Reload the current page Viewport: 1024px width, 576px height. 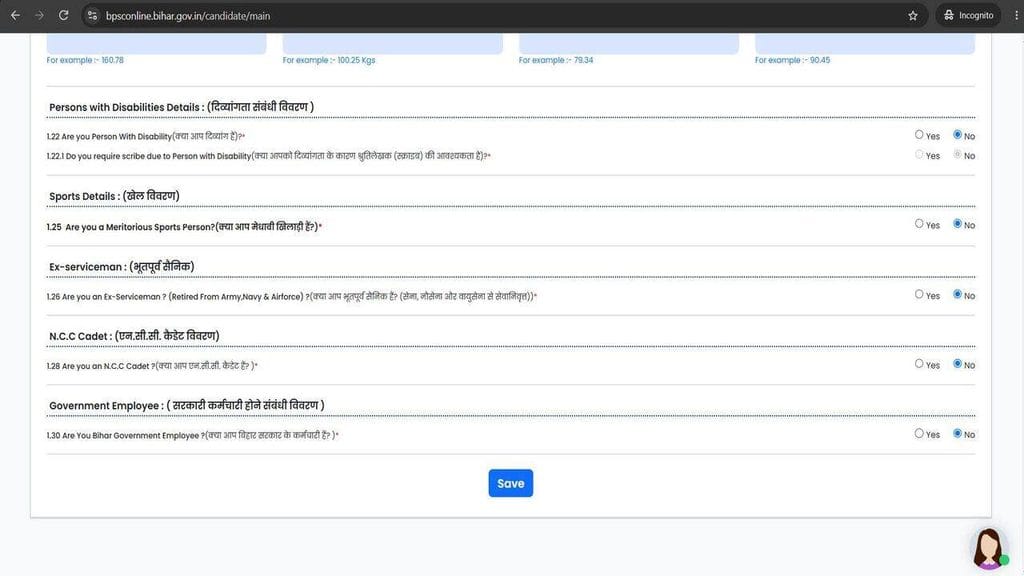63,16
